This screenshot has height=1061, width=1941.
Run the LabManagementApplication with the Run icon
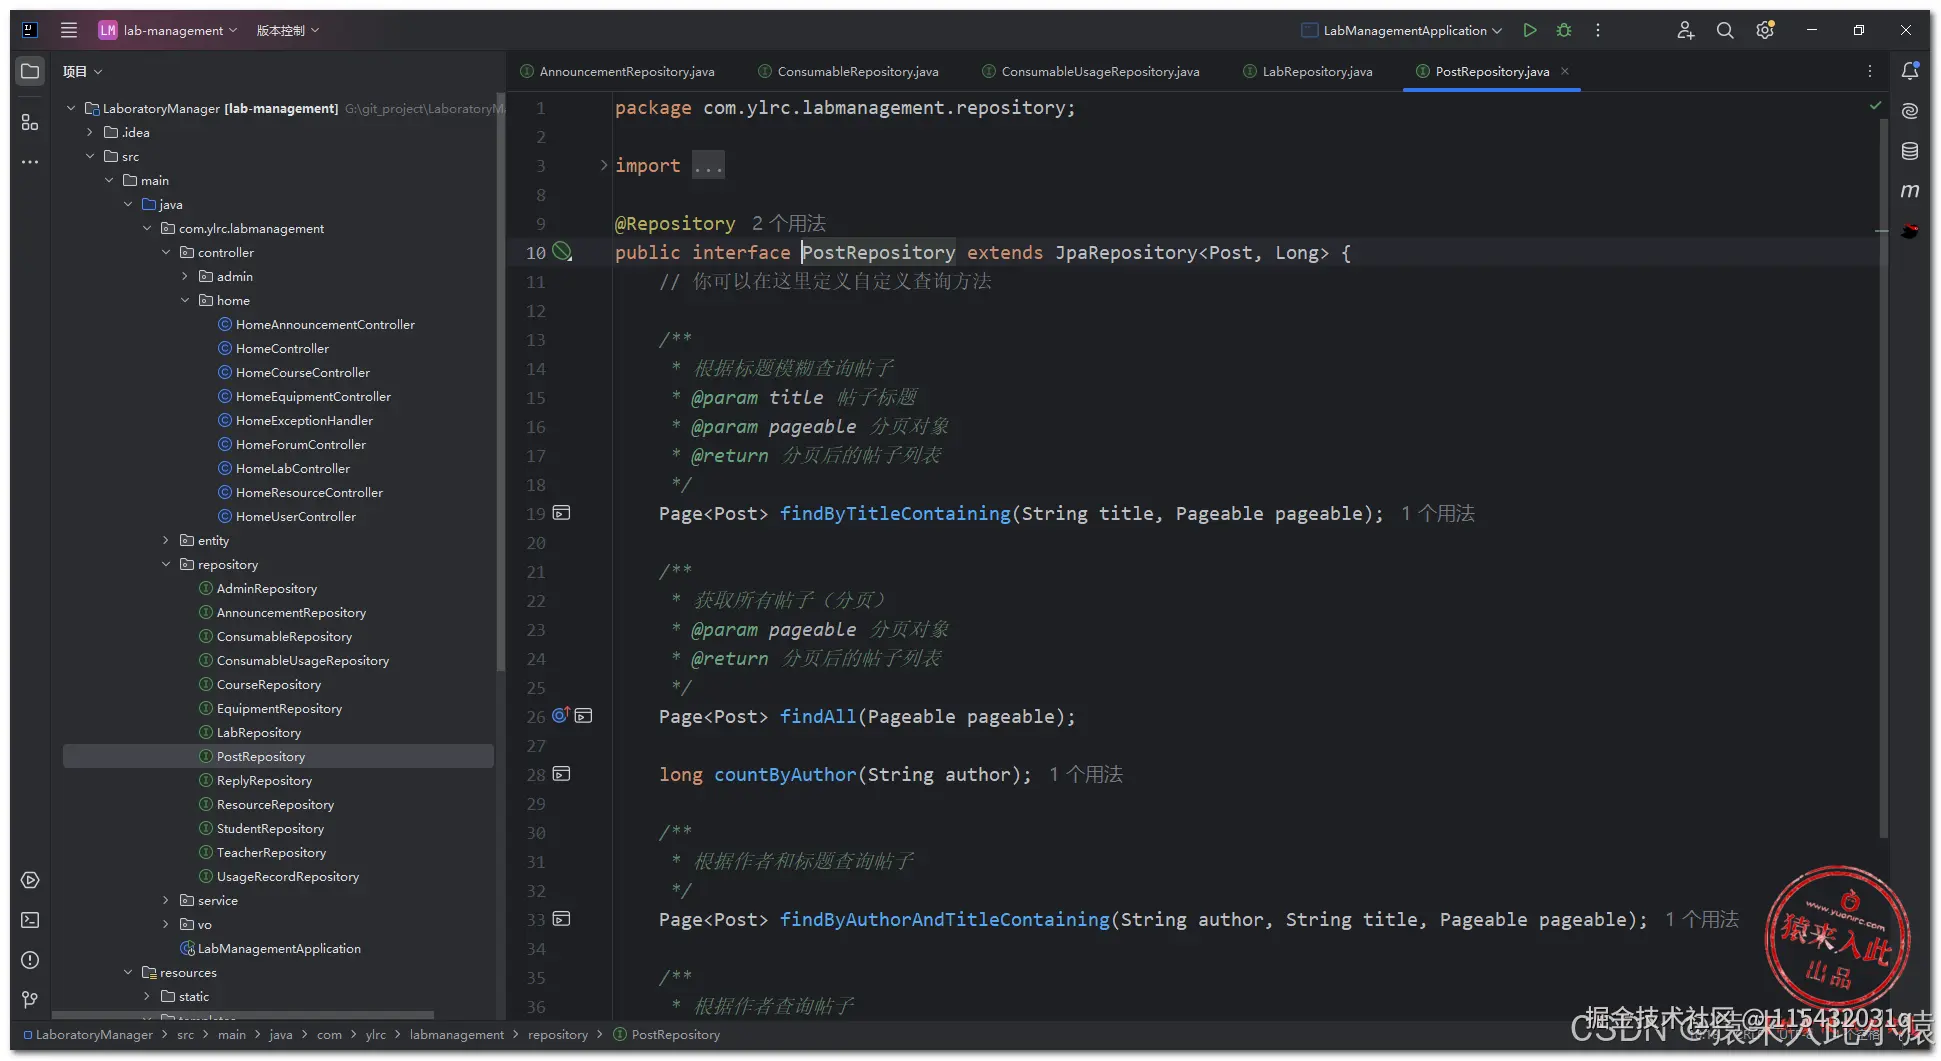[1529, 31]
